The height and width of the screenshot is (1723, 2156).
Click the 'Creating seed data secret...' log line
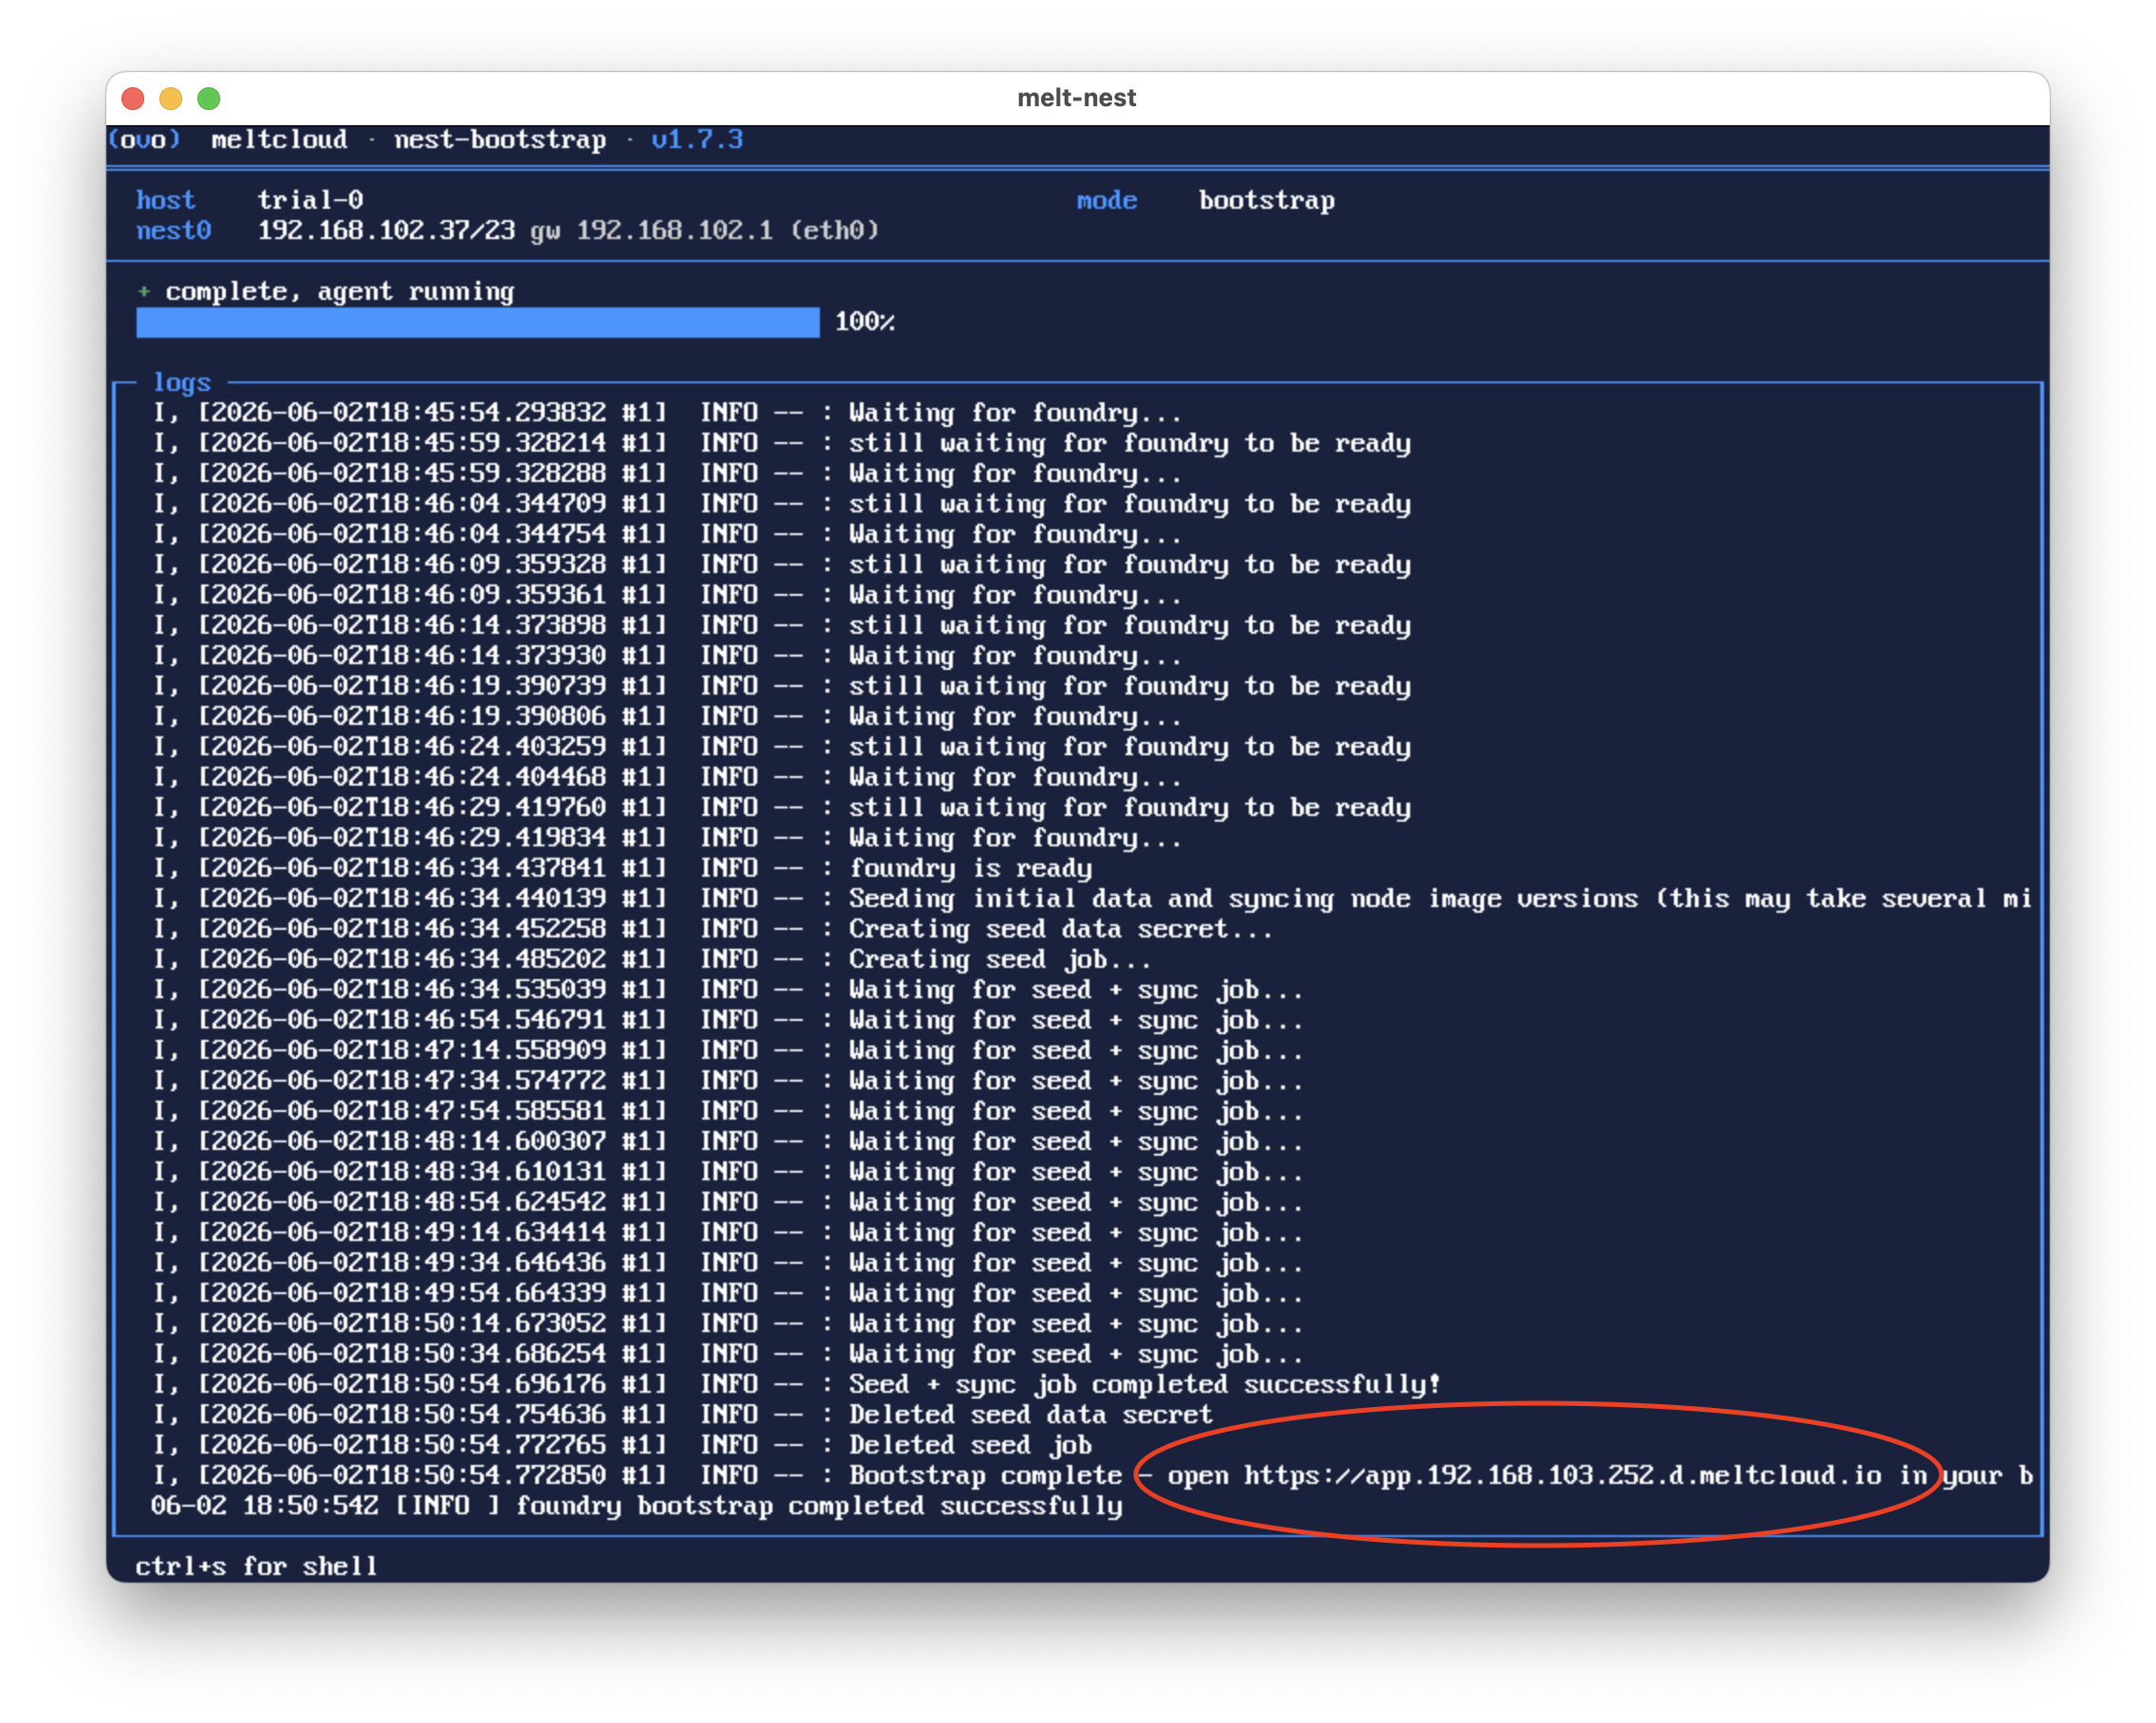(x=712, y=929)
